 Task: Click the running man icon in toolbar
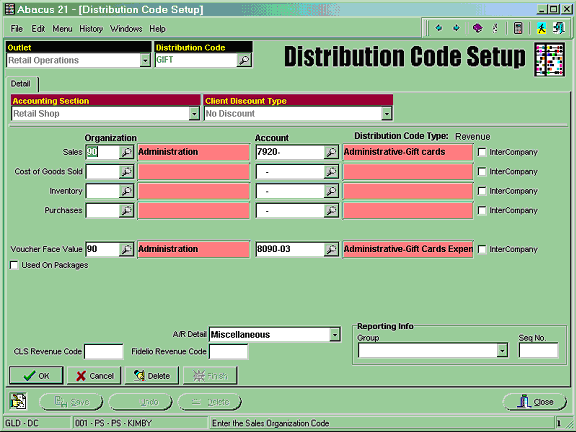tap(541, 28)
